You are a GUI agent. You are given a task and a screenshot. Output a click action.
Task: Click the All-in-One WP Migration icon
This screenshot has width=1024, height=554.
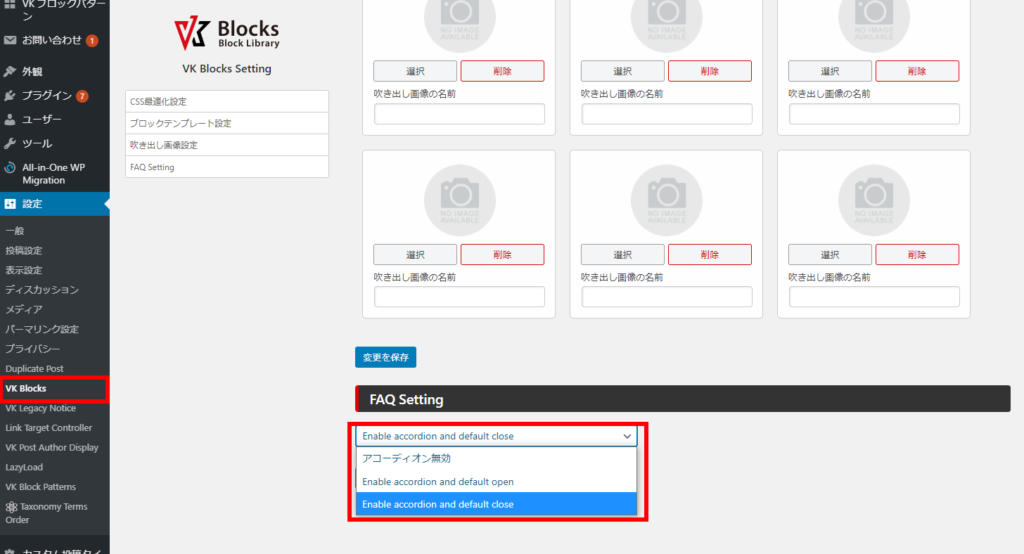coord(10,167)
